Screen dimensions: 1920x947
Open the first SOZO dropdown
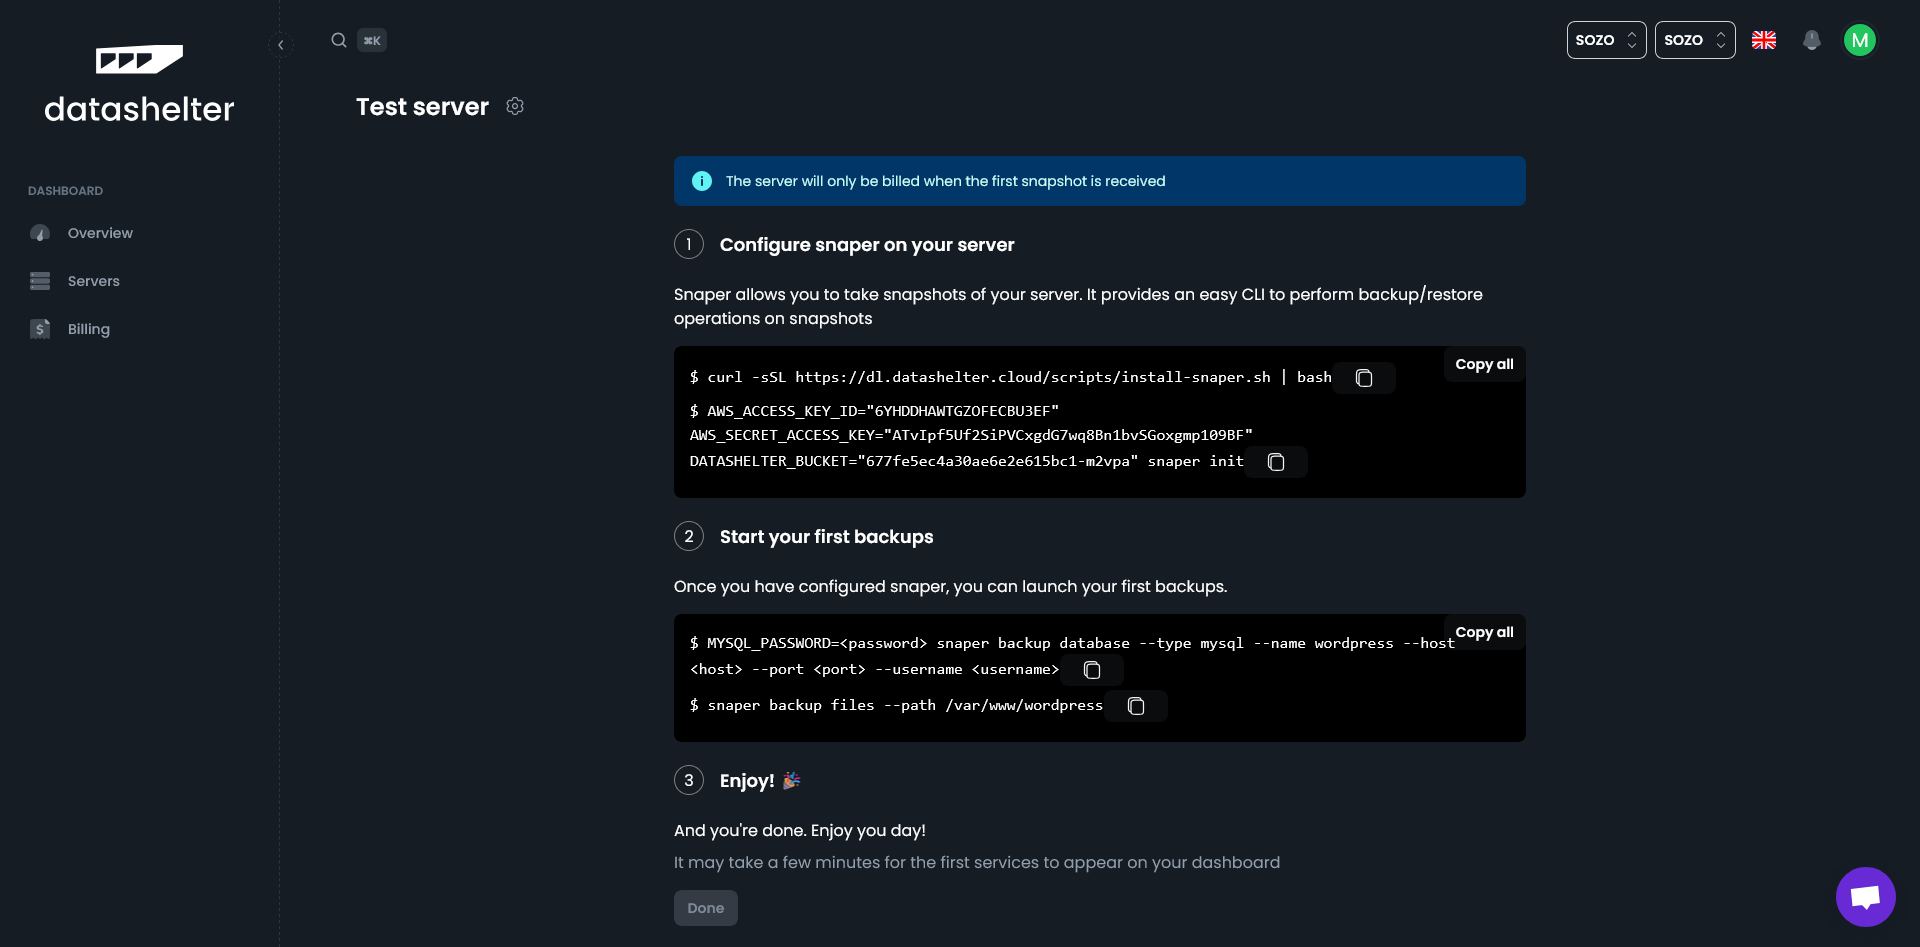(x=1606, y=40)
